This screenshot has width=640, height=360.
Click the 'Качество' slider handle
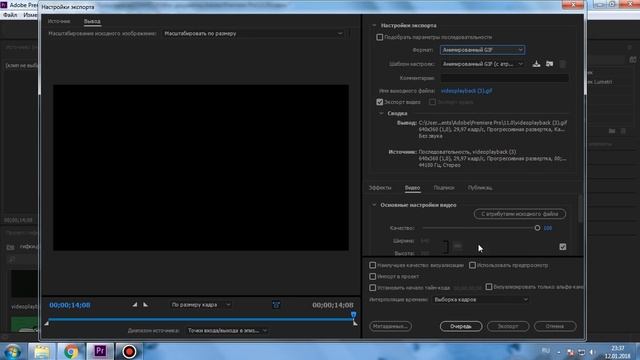pyautogui.click(x=537, y=228)
